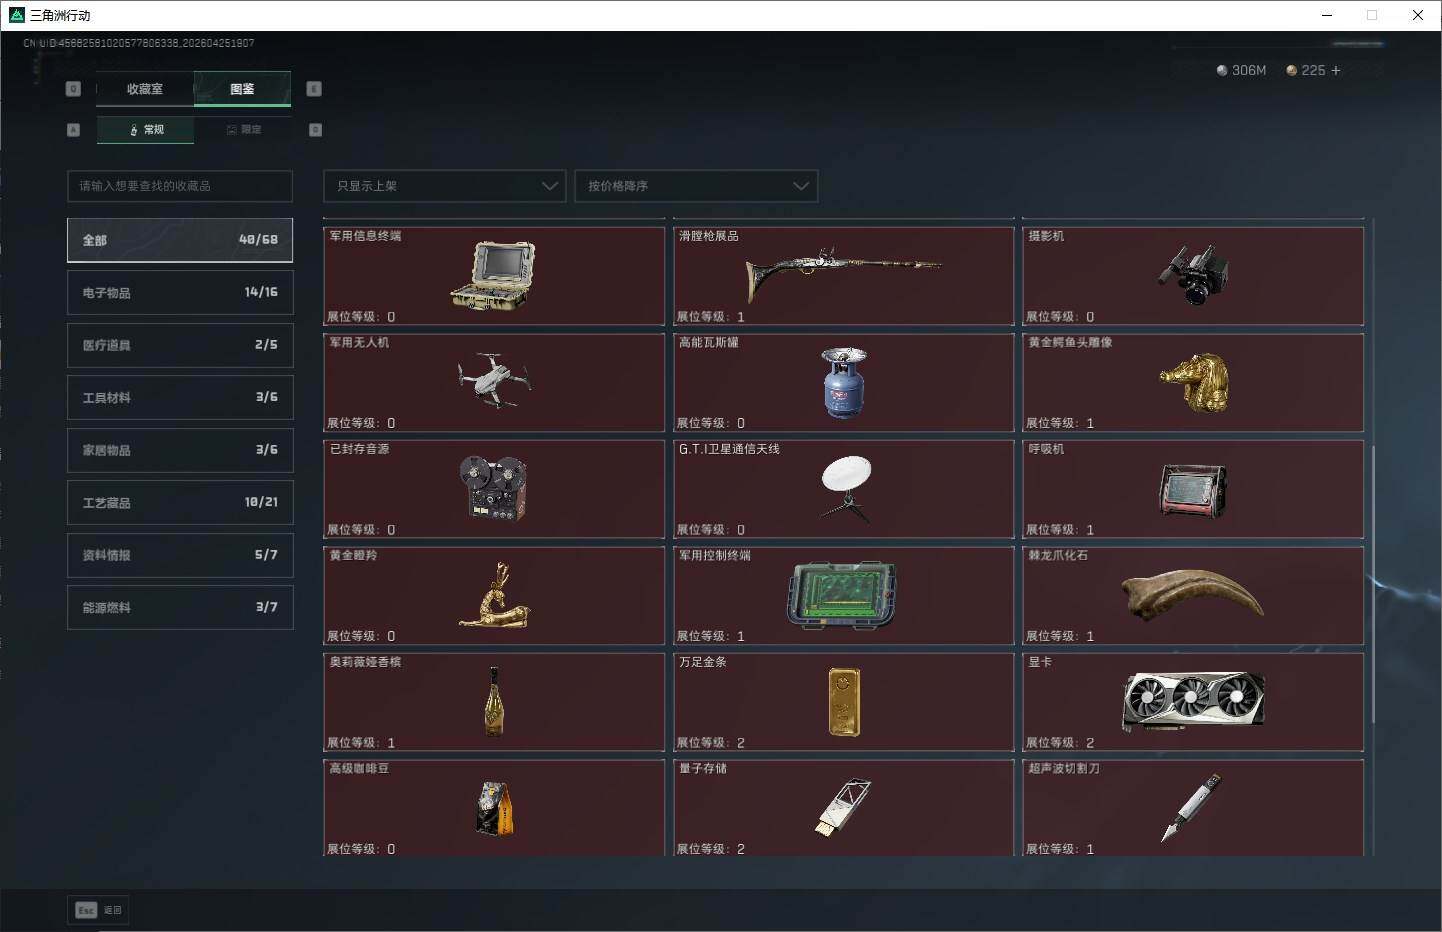This screenshot has height=932, width=1442.
Task: Focus the collectible search input field
Action: [x=180, y=186]
